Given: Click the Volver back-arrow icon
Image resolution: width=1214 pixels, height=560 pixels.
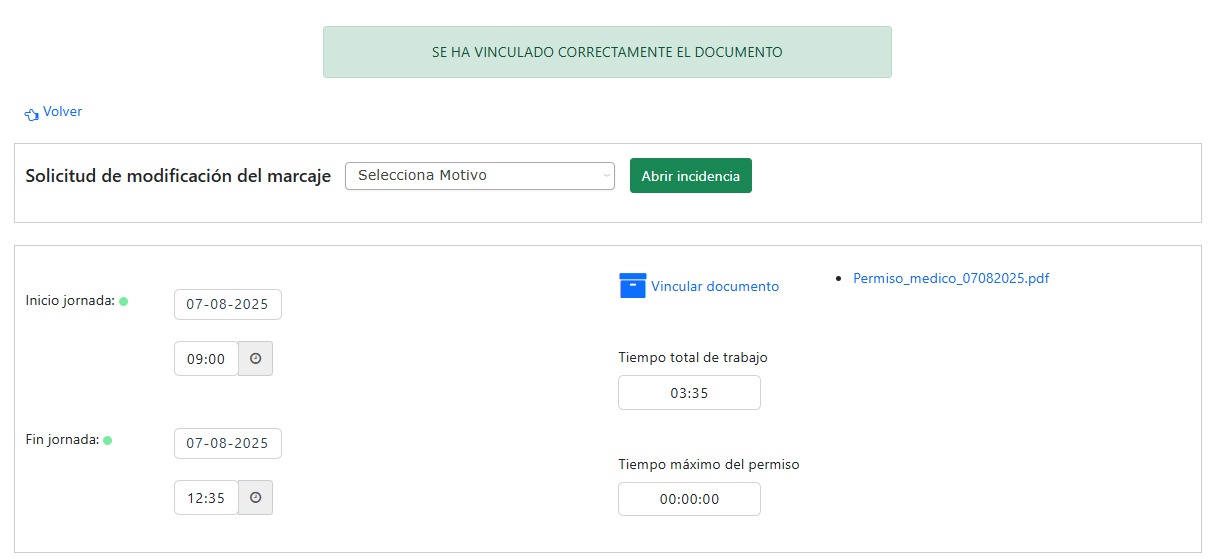Looking at the screenshot, I should (32, 114).
